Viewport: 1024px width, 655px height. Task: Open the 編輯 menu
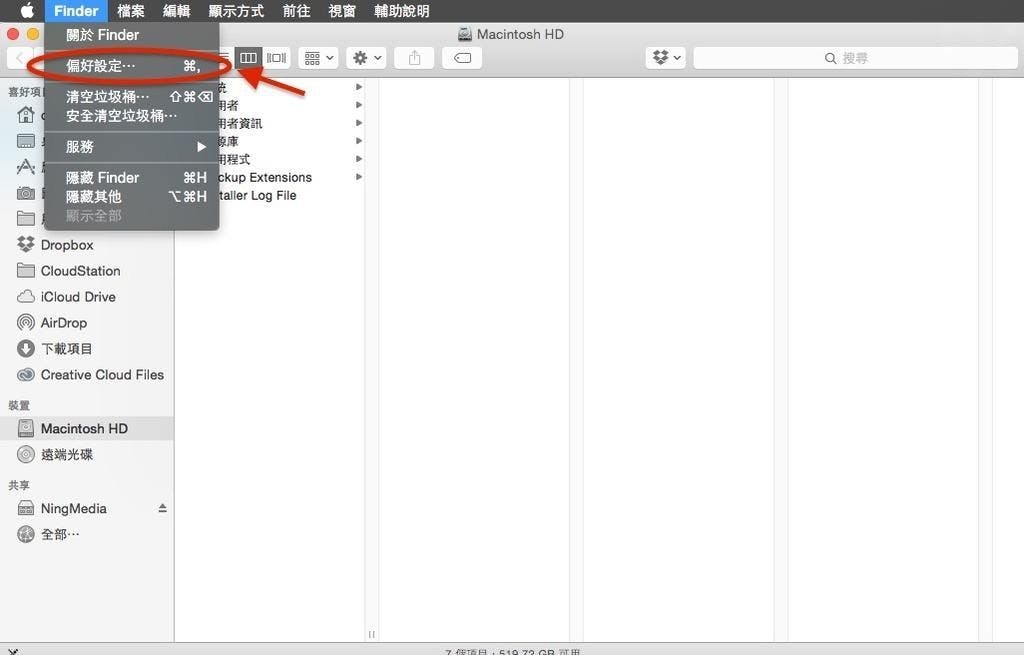pos(176,10)
